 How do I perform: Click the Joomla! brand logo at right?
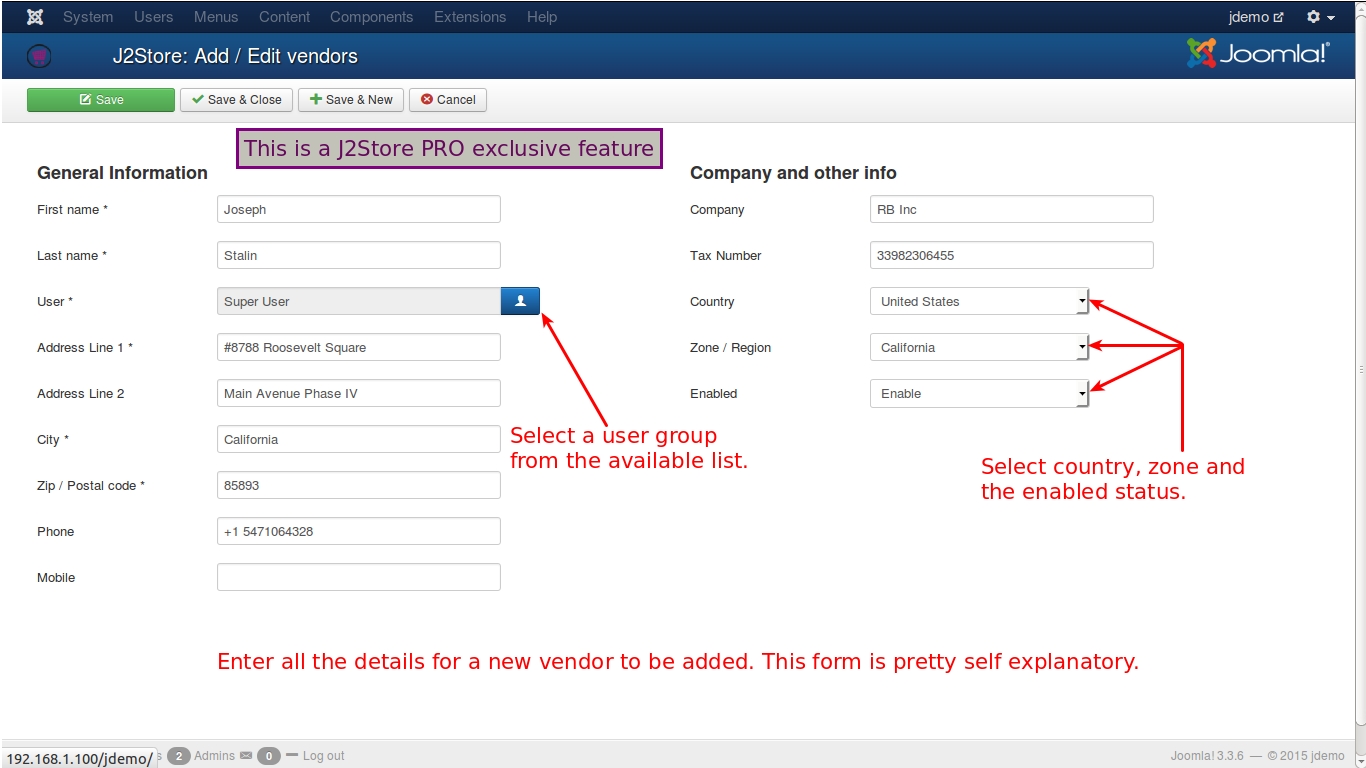point(1258,54)
